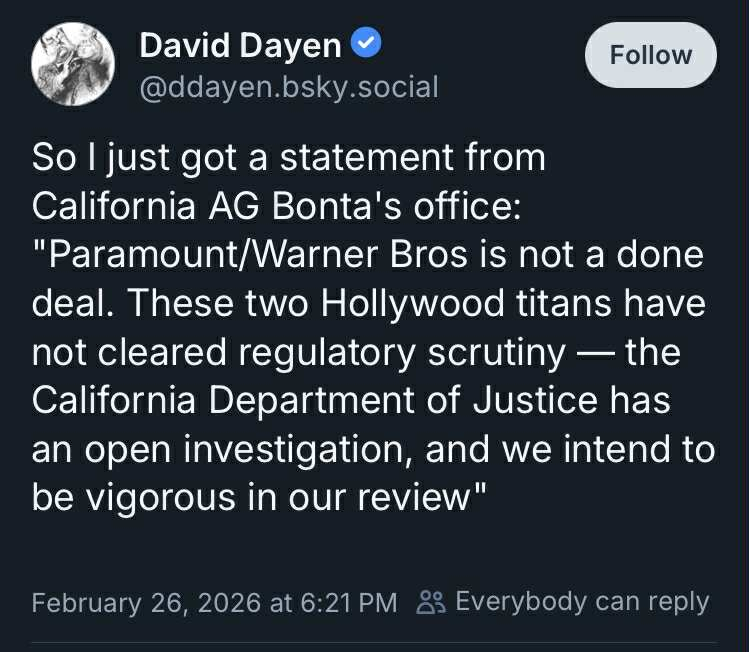The image size is (749, 652).
Task: Click the February 26, 2026 date
Action: pos(146,603)
